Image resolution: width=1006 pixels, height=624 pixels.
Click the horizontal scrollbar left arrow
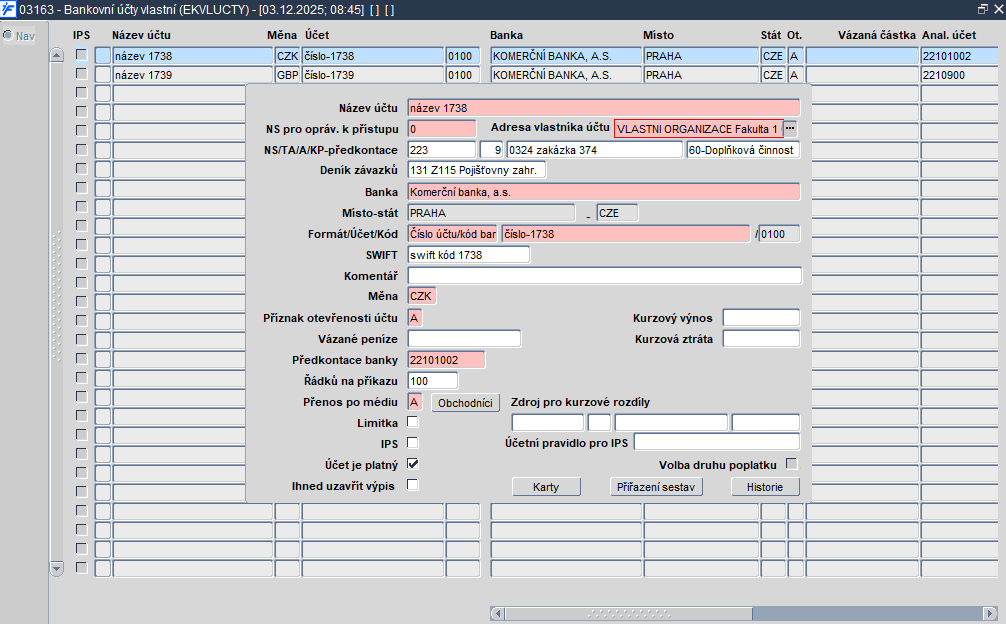pyautogui.click(x=496, y=613)
